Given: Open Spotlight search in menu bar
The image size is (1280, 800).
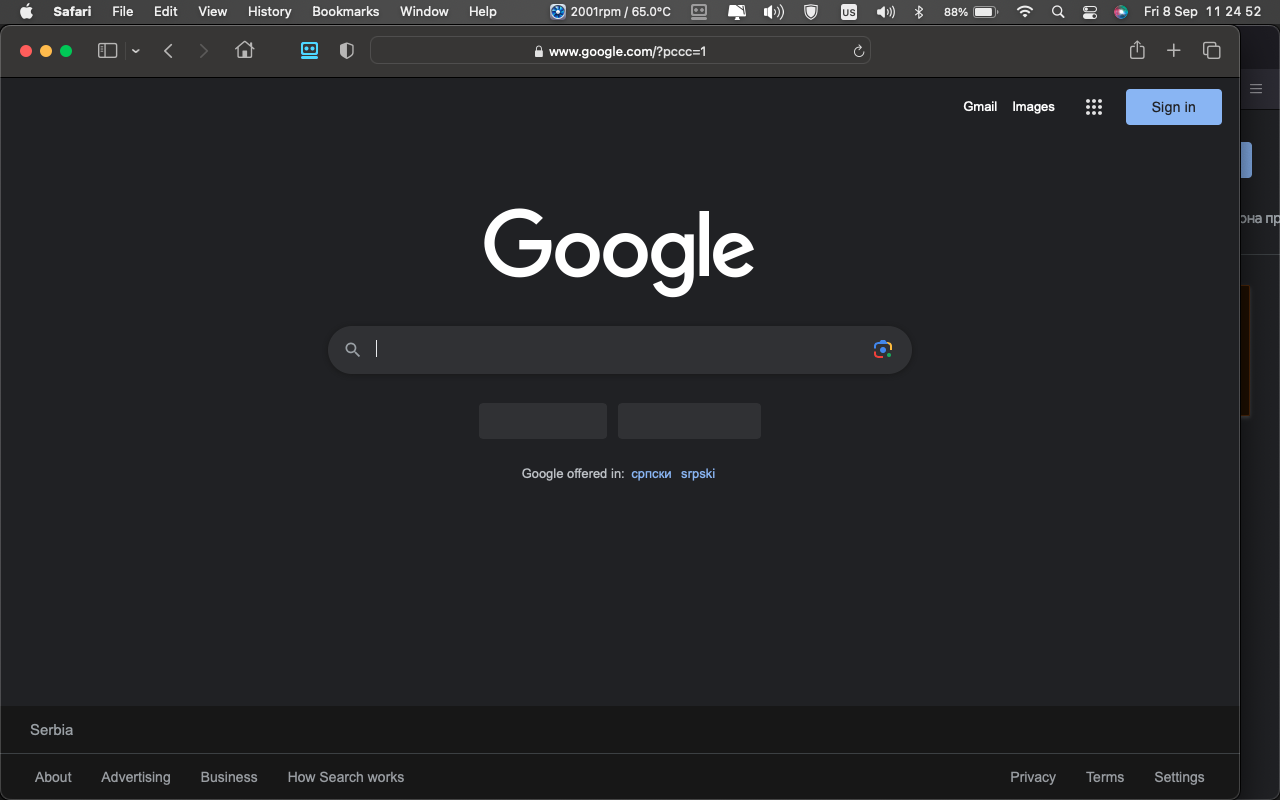Looking at the screenshot, I should [1058, 12].
